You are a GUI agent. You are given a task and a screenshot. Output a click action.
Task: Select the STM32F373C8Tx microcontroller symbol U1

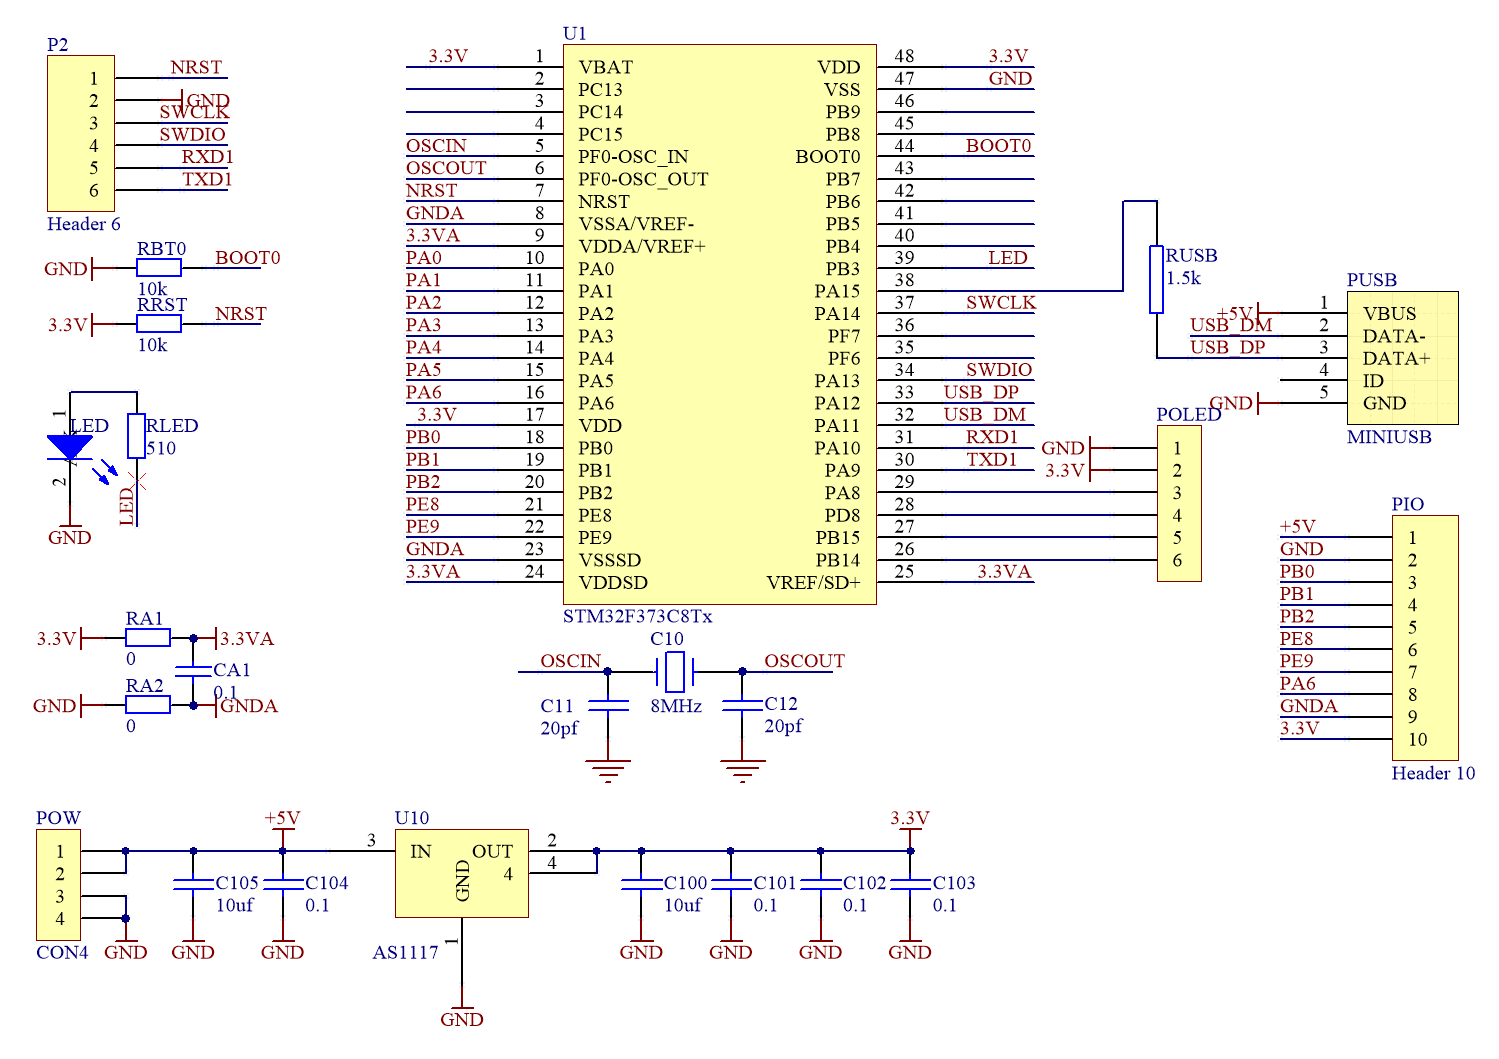(718, 320)
